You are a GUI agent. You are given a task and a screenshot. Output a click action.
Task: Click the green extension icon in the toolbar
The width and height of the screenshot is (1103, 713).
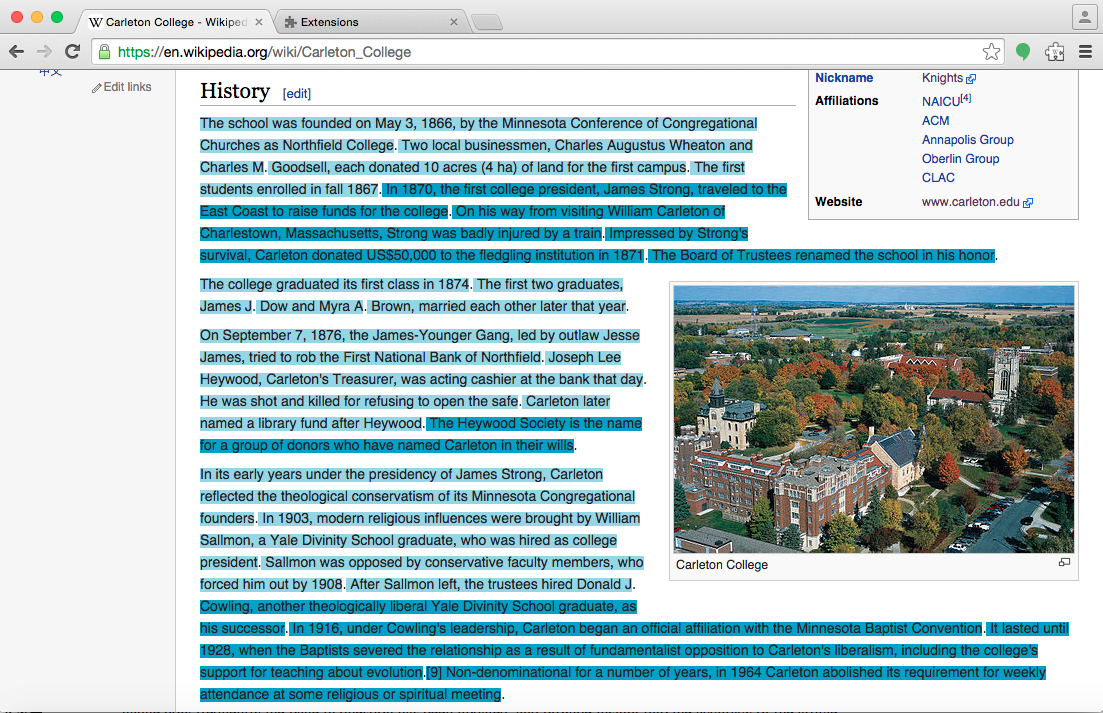click(1023, 52)
